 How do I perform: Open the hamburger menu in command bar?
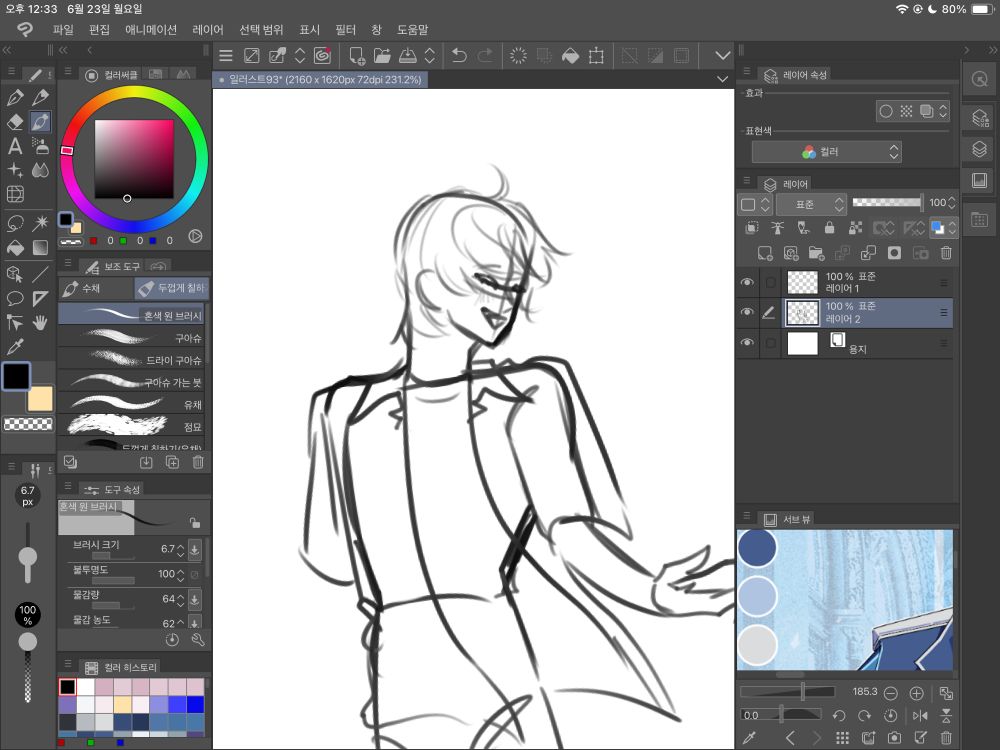[x=226, y=55]
